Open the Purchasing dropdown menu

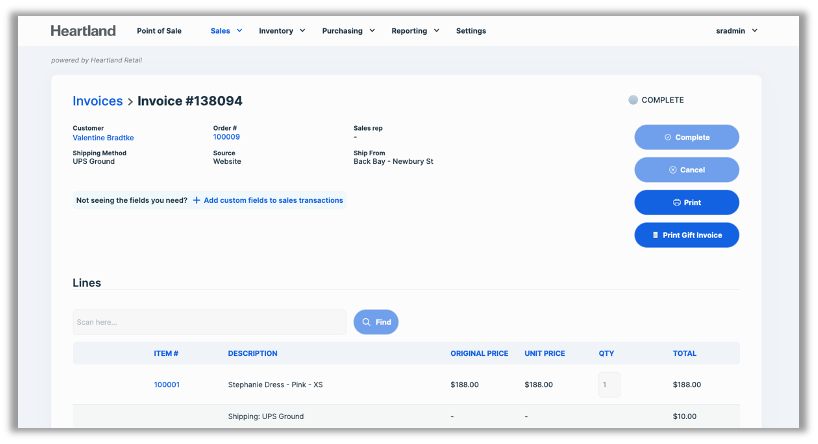[x=348, y=31]
